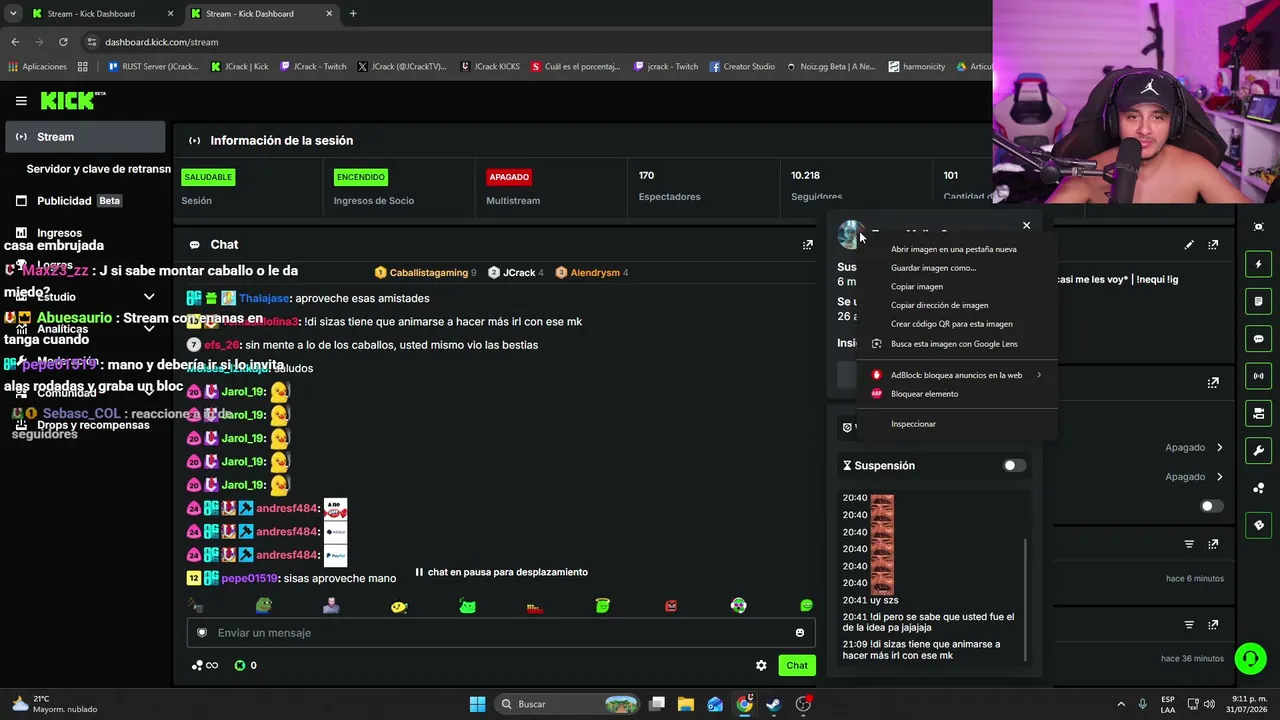The image size is (1280, 720).
Task: Insert the red angry face quick emote
Action: tap(671, 606)
